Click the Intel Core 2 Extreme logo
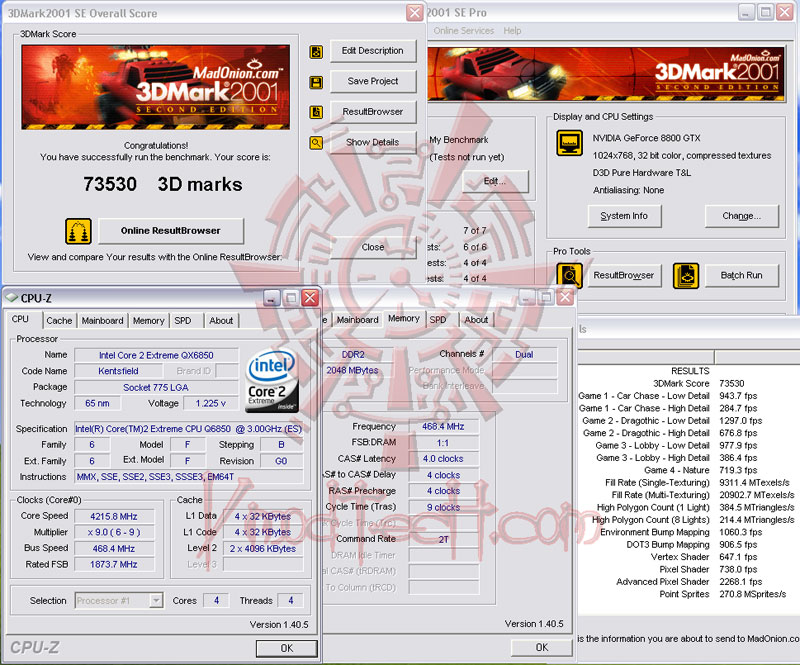The height and width of the screenshot is (665, 800). 272,381
